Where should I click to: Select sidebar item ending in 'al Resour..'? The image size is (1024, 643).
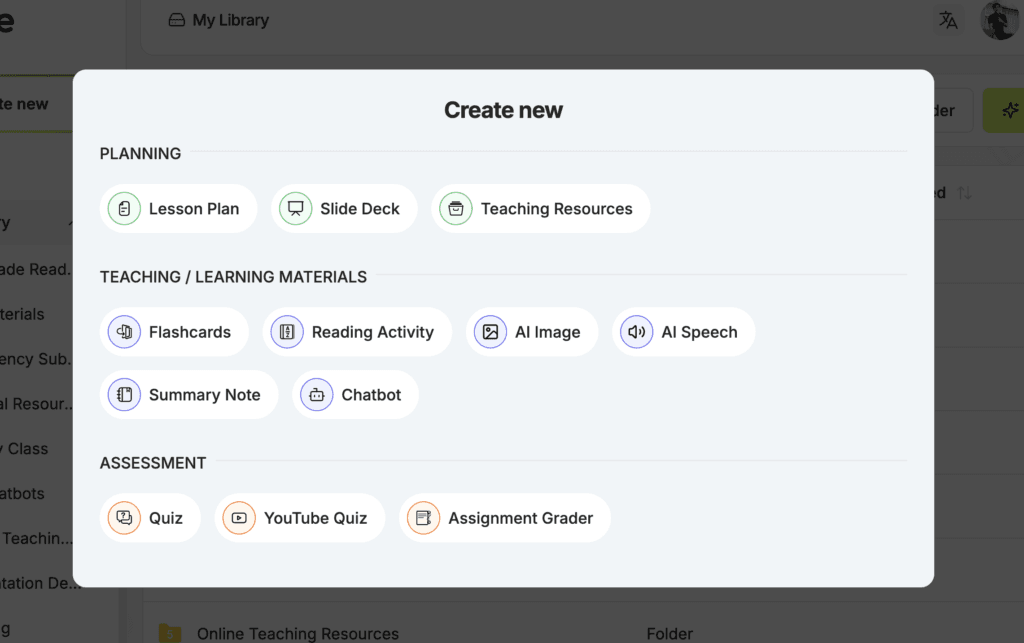(x=36, y=404)
